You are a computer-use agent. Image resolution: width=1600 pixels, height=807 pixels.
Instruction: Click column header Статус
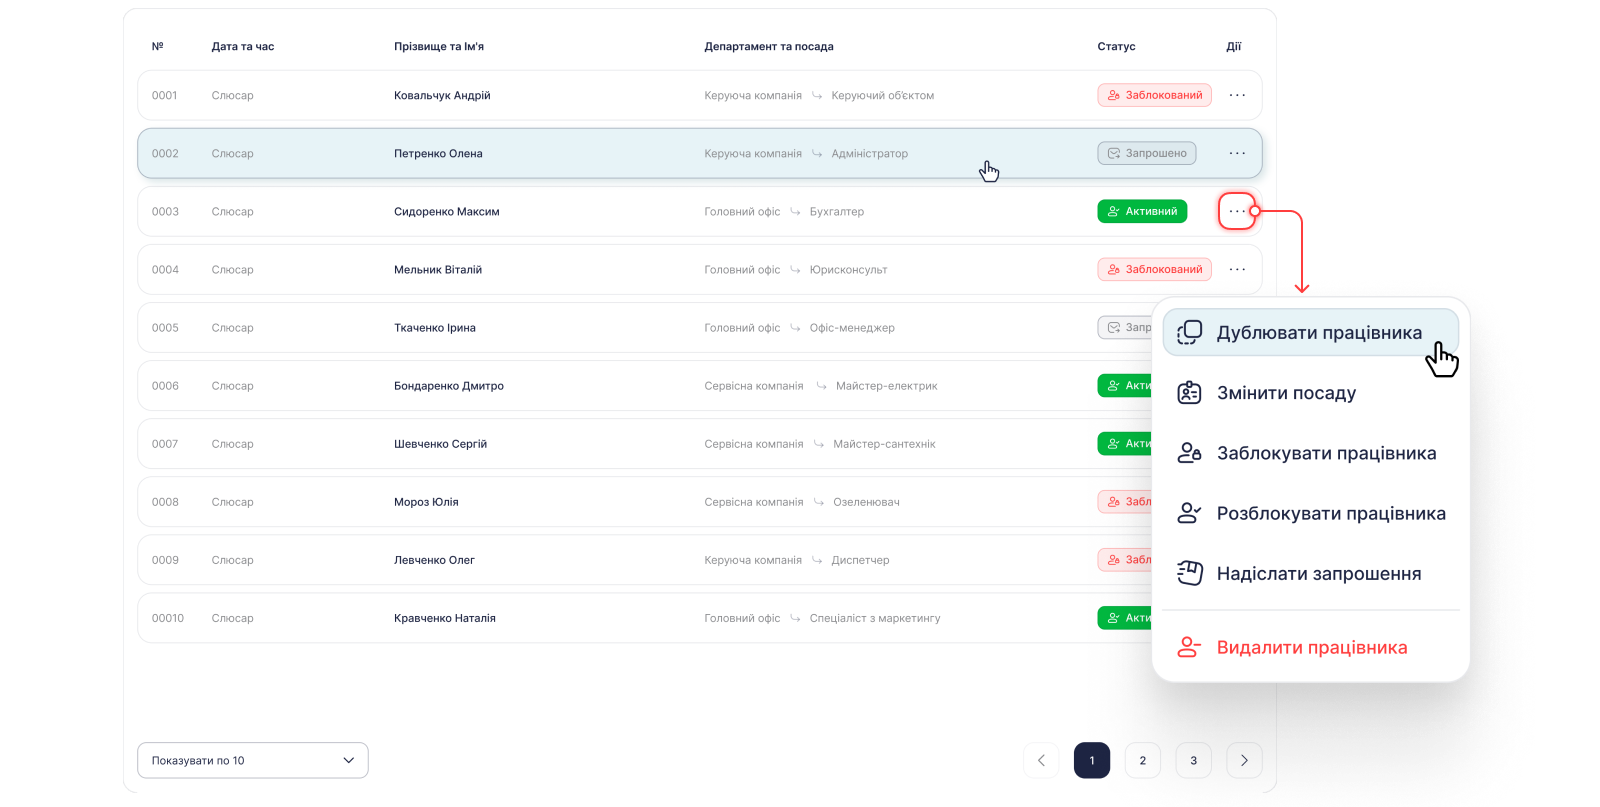1116,46
